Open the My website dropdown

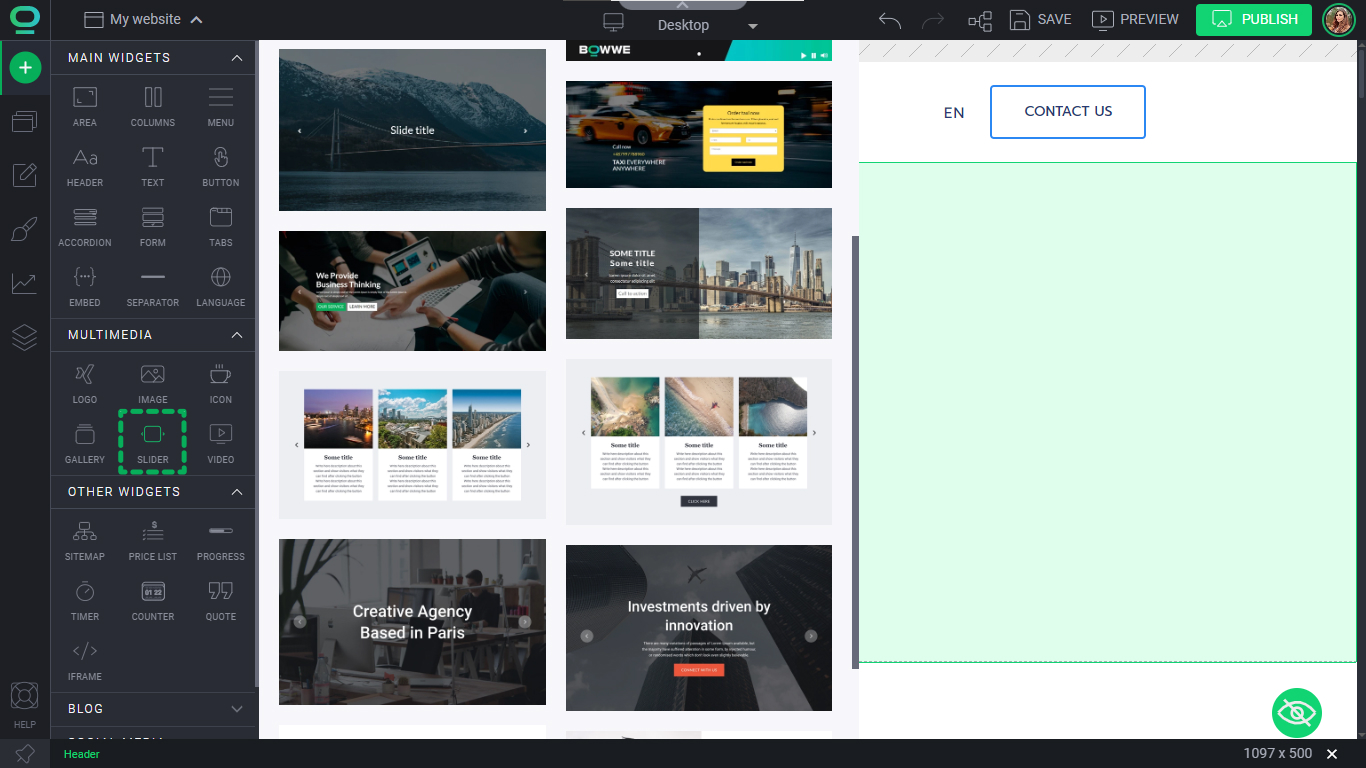point(143,19)
